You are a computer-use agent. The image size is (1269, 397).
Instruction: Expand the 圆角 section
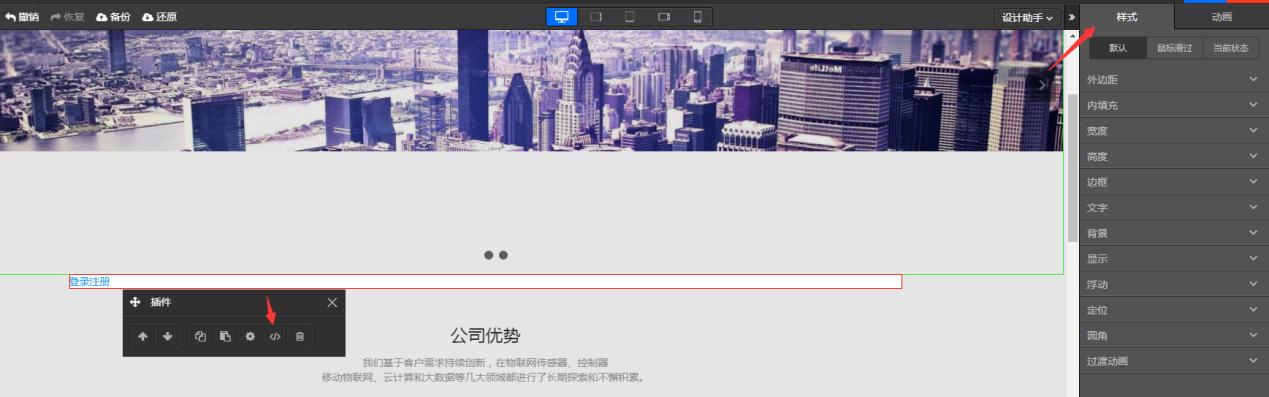[1173, 335]
